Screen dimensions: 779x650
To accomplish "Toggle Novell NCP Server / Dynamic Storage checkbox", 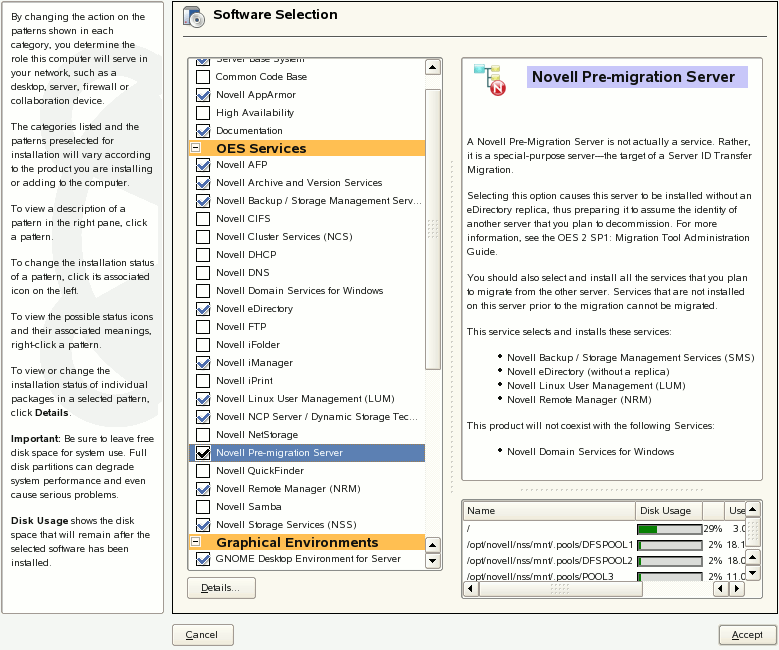I will point(203,416).
